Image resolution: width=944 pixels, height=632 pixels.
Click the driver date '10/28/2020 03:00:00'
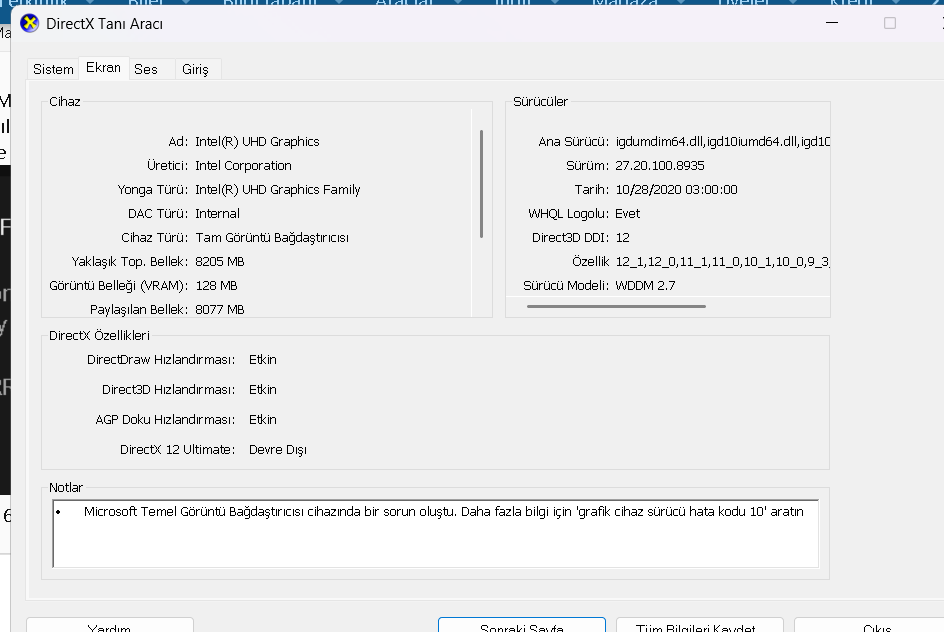(x=676, y=190)
